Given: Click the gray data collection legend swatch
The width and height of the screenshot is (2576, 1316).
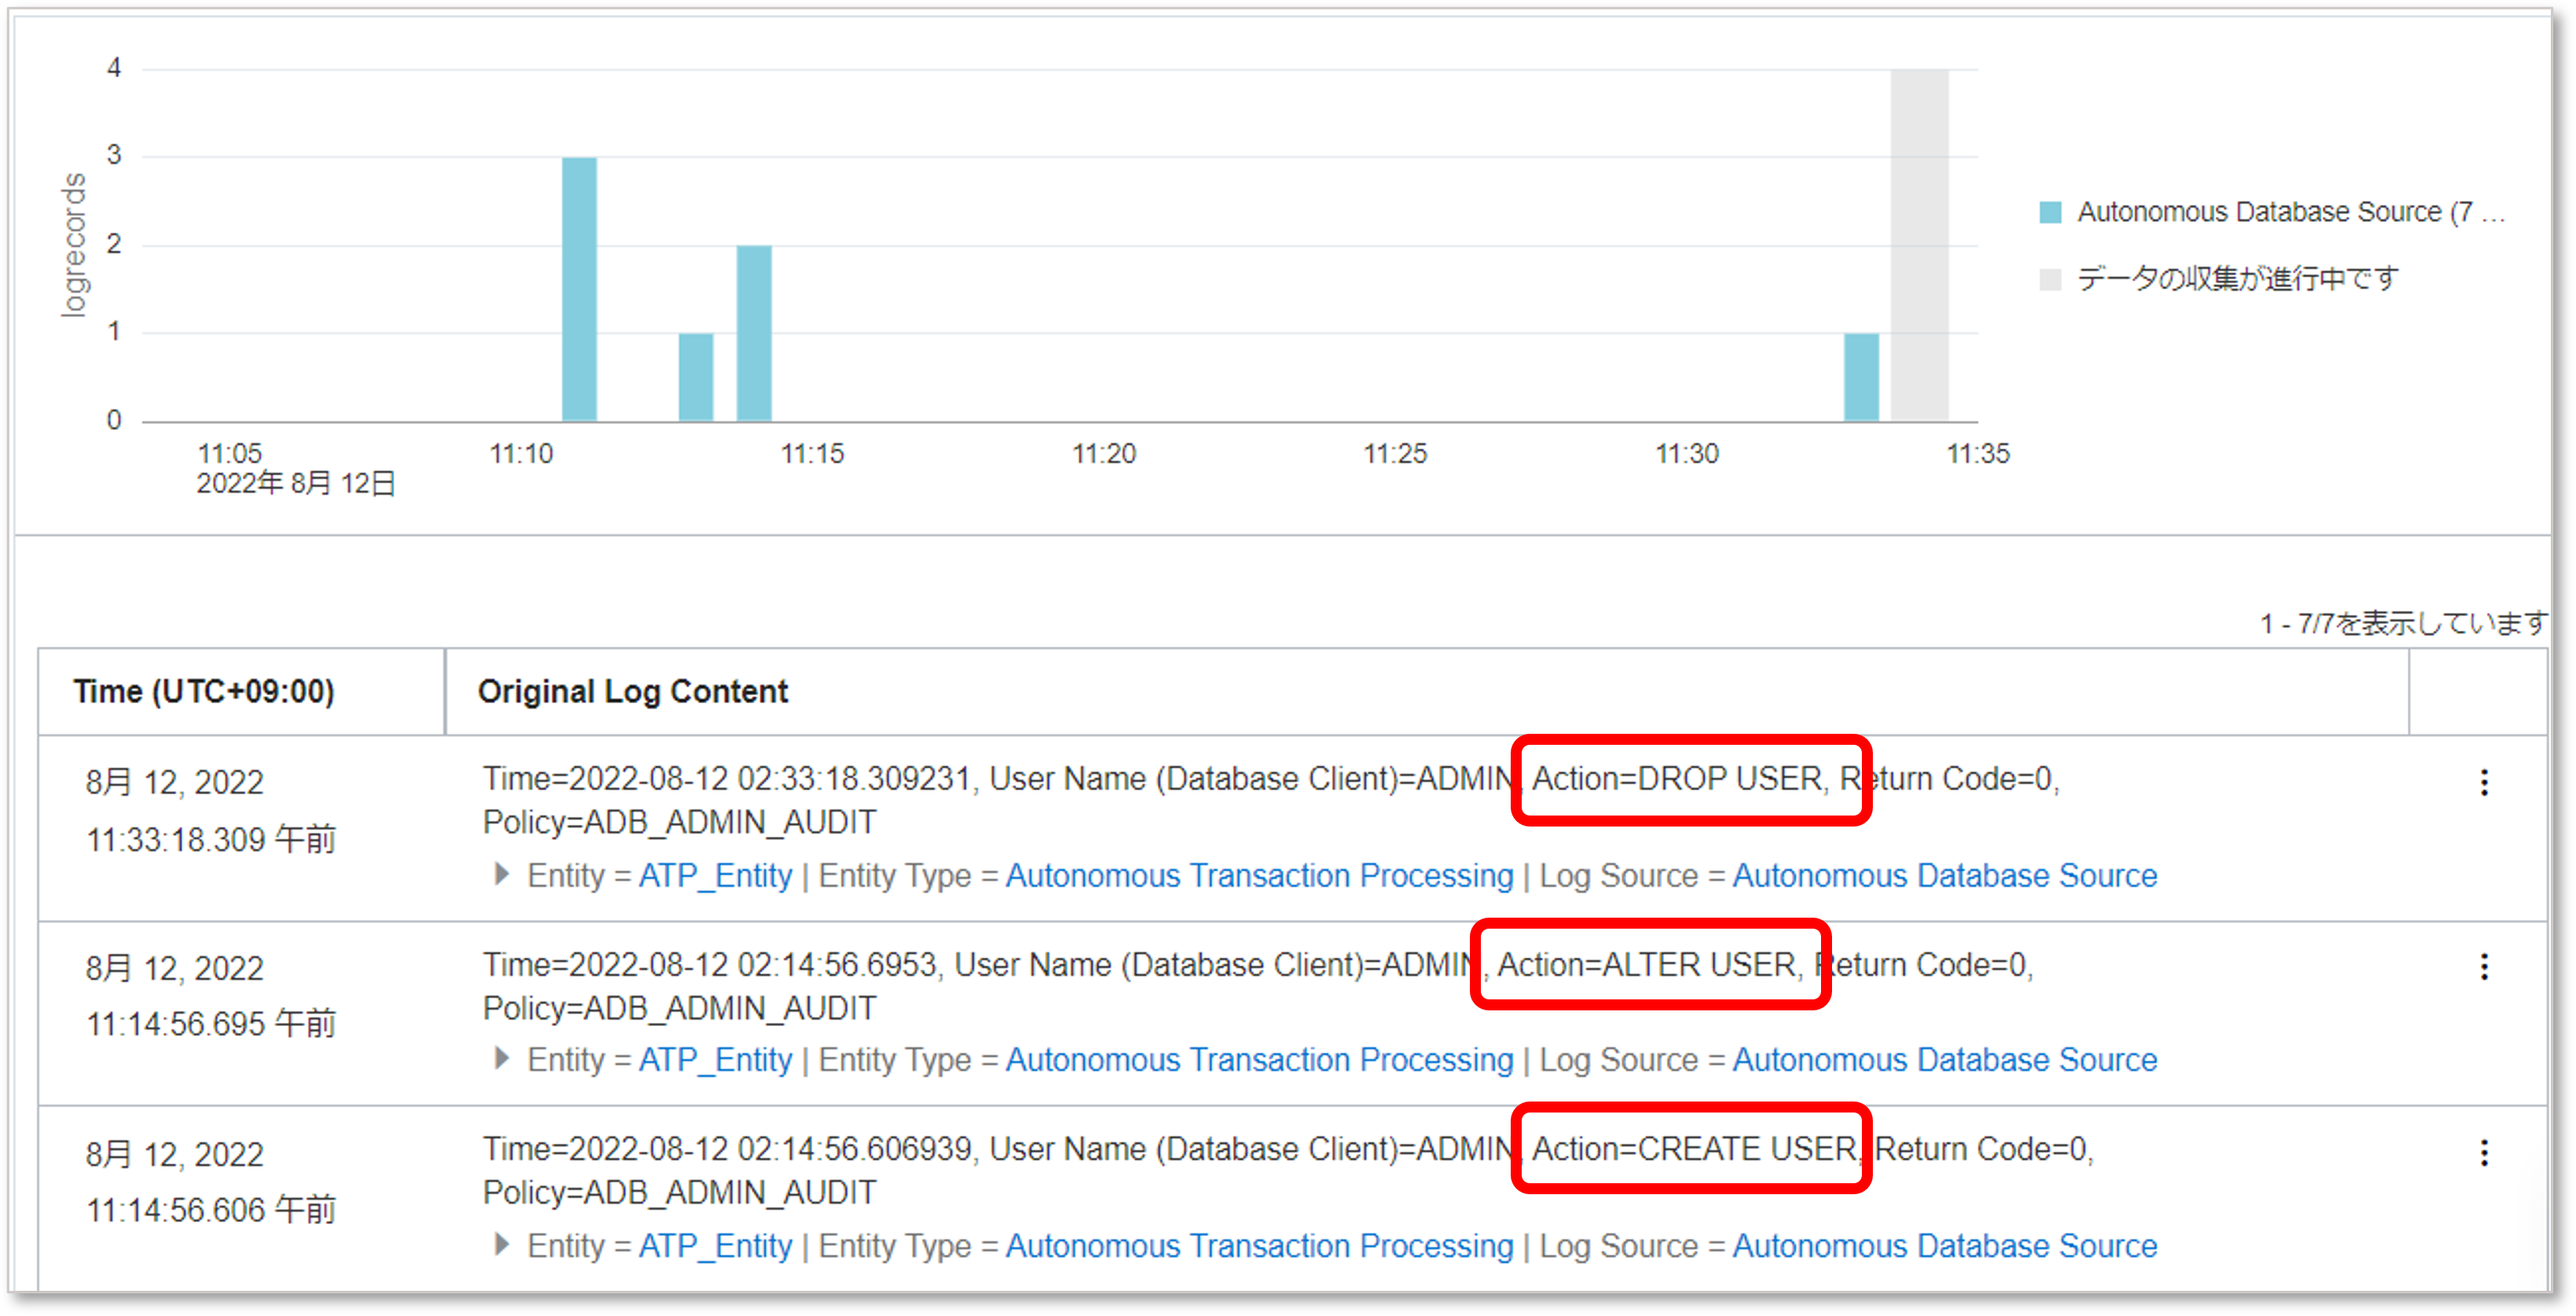Looking at the screenshot, I should pyautogui.click(x=2050, y=279).
